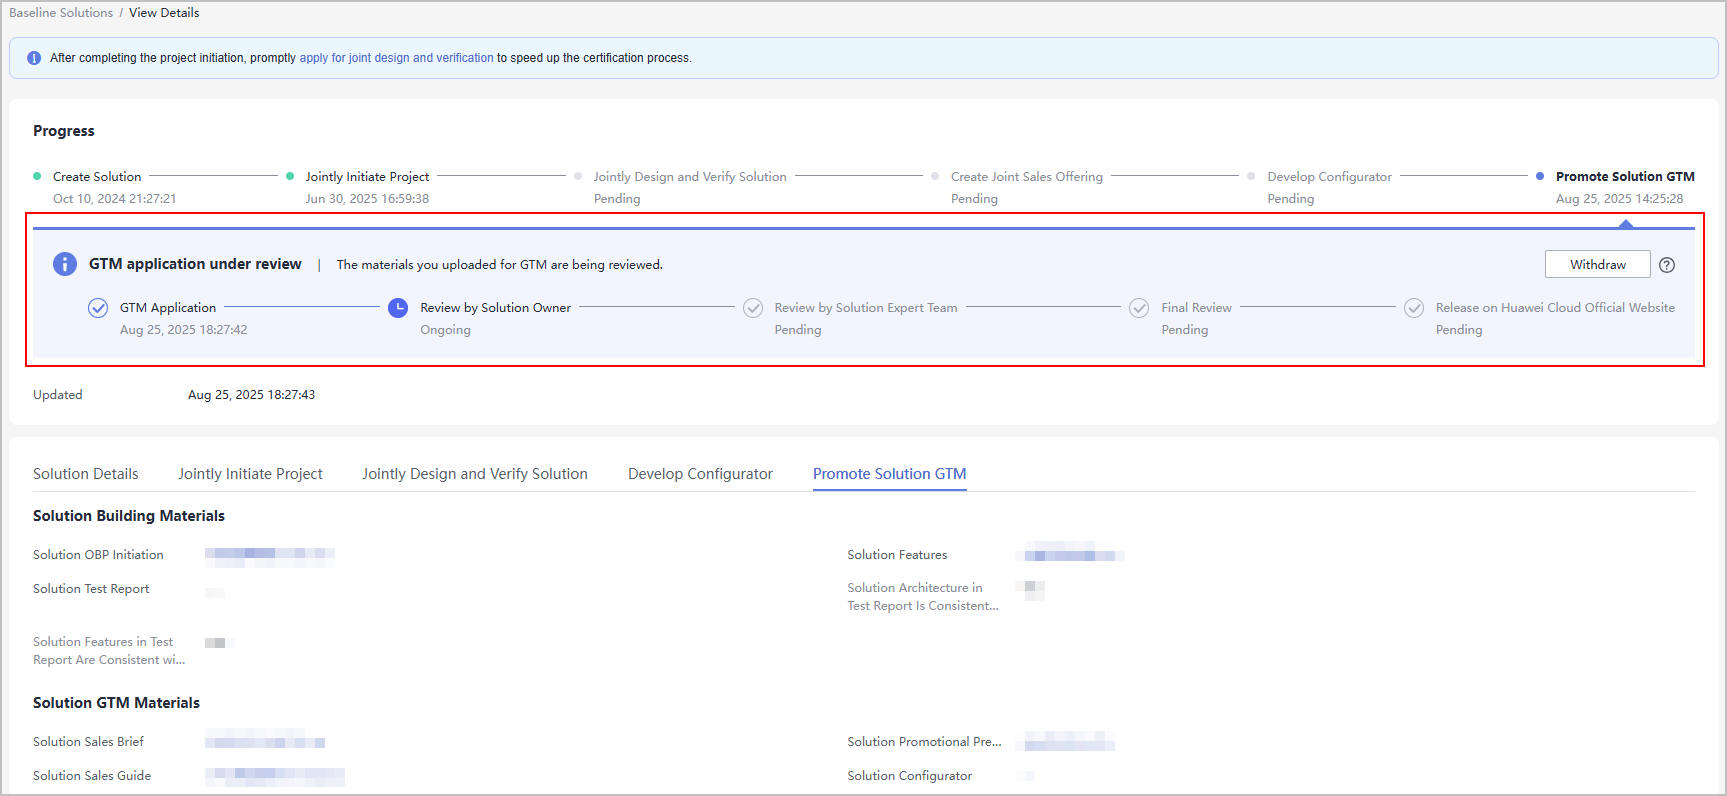
Task: Open the Jointly Design and Verify Solution tab
Action: pos(475,474)
